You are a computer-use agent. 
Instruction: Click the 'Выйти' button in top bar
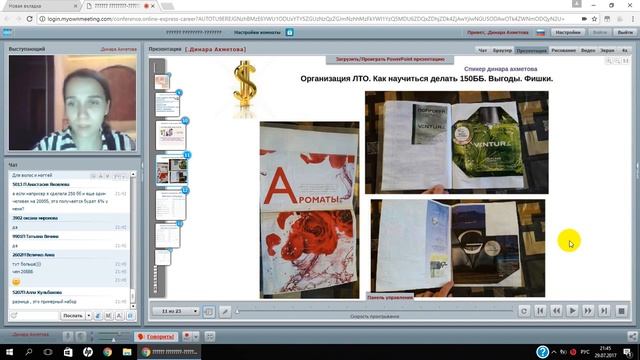click(625, 32)
